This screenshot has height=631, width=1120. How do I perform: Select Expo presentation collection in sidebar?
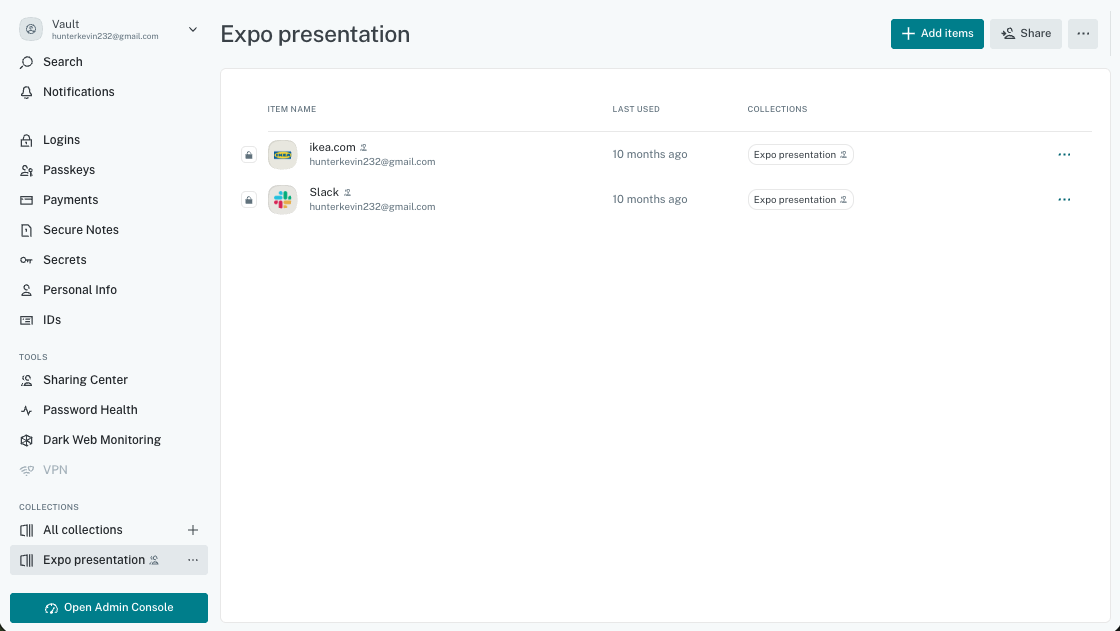[109, 560]
